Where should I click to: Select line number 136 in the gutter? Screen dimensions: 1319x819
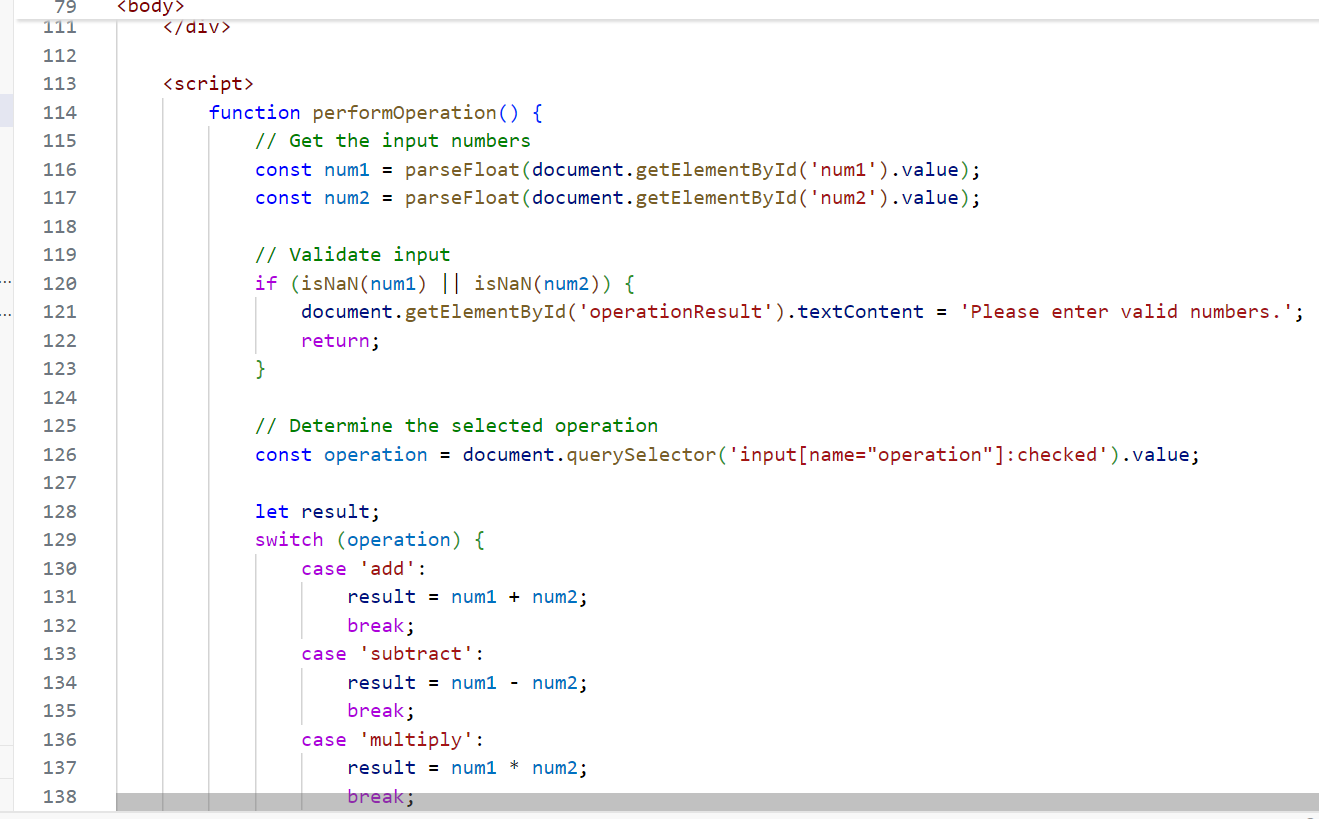click(x=60, y=739)
